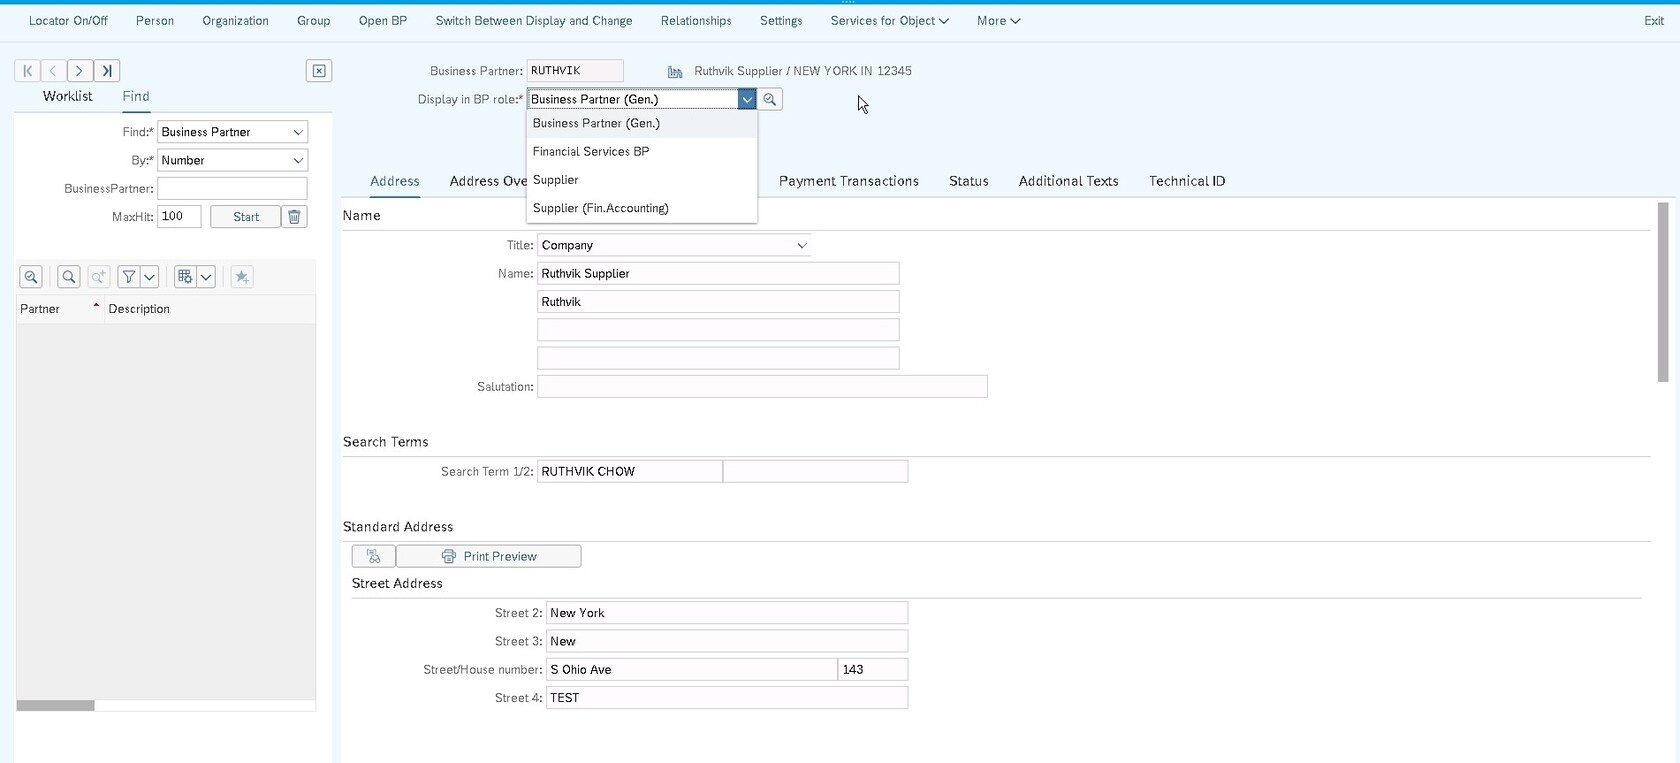The width and height of the screenshot is (1680, 763).
Task: Click the organization icon next to Ruthvik Supplier
Action: coord(675,72)
